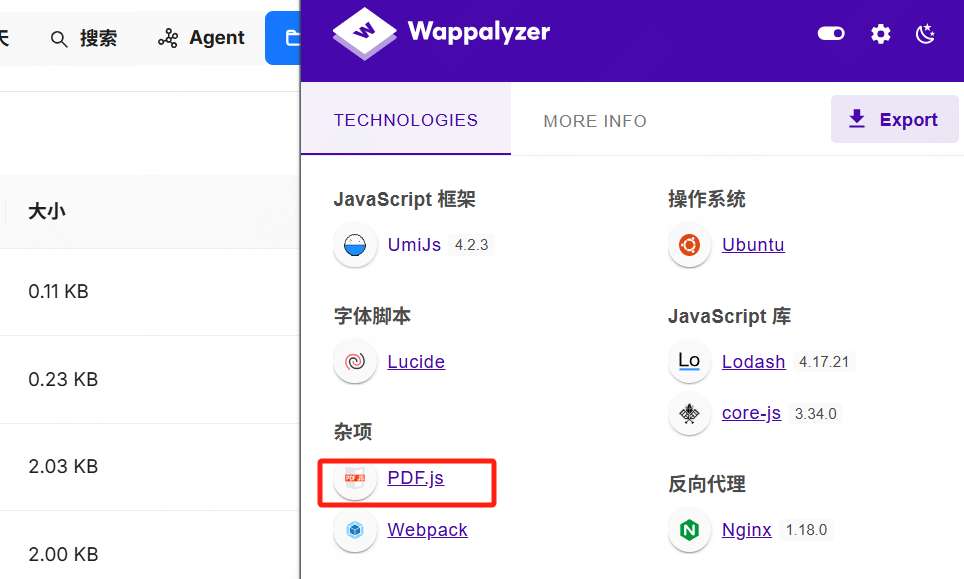Open the MORE INFO tab
This screenshot has height=579, width=964.
coord(595,121)
